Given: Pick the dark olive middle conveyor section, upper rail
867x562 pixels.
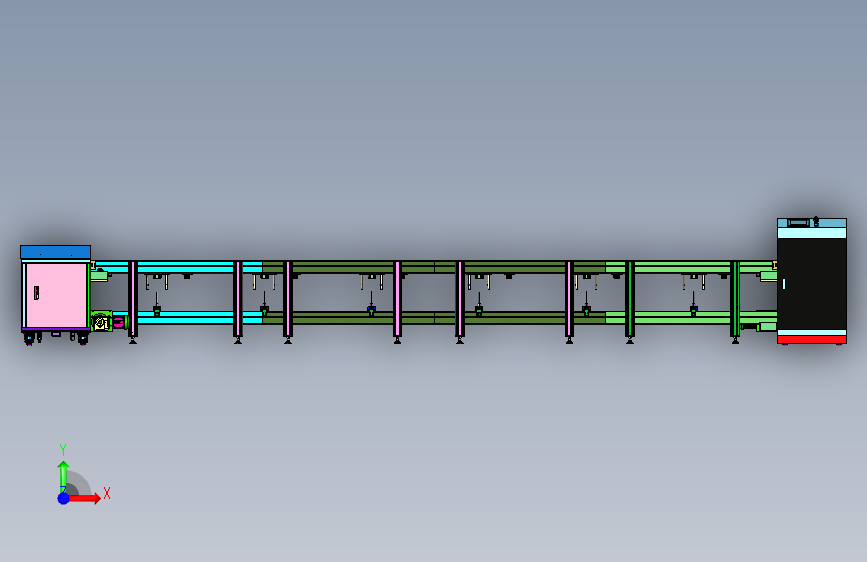Looking at the screenshot, I should (434, 267).
